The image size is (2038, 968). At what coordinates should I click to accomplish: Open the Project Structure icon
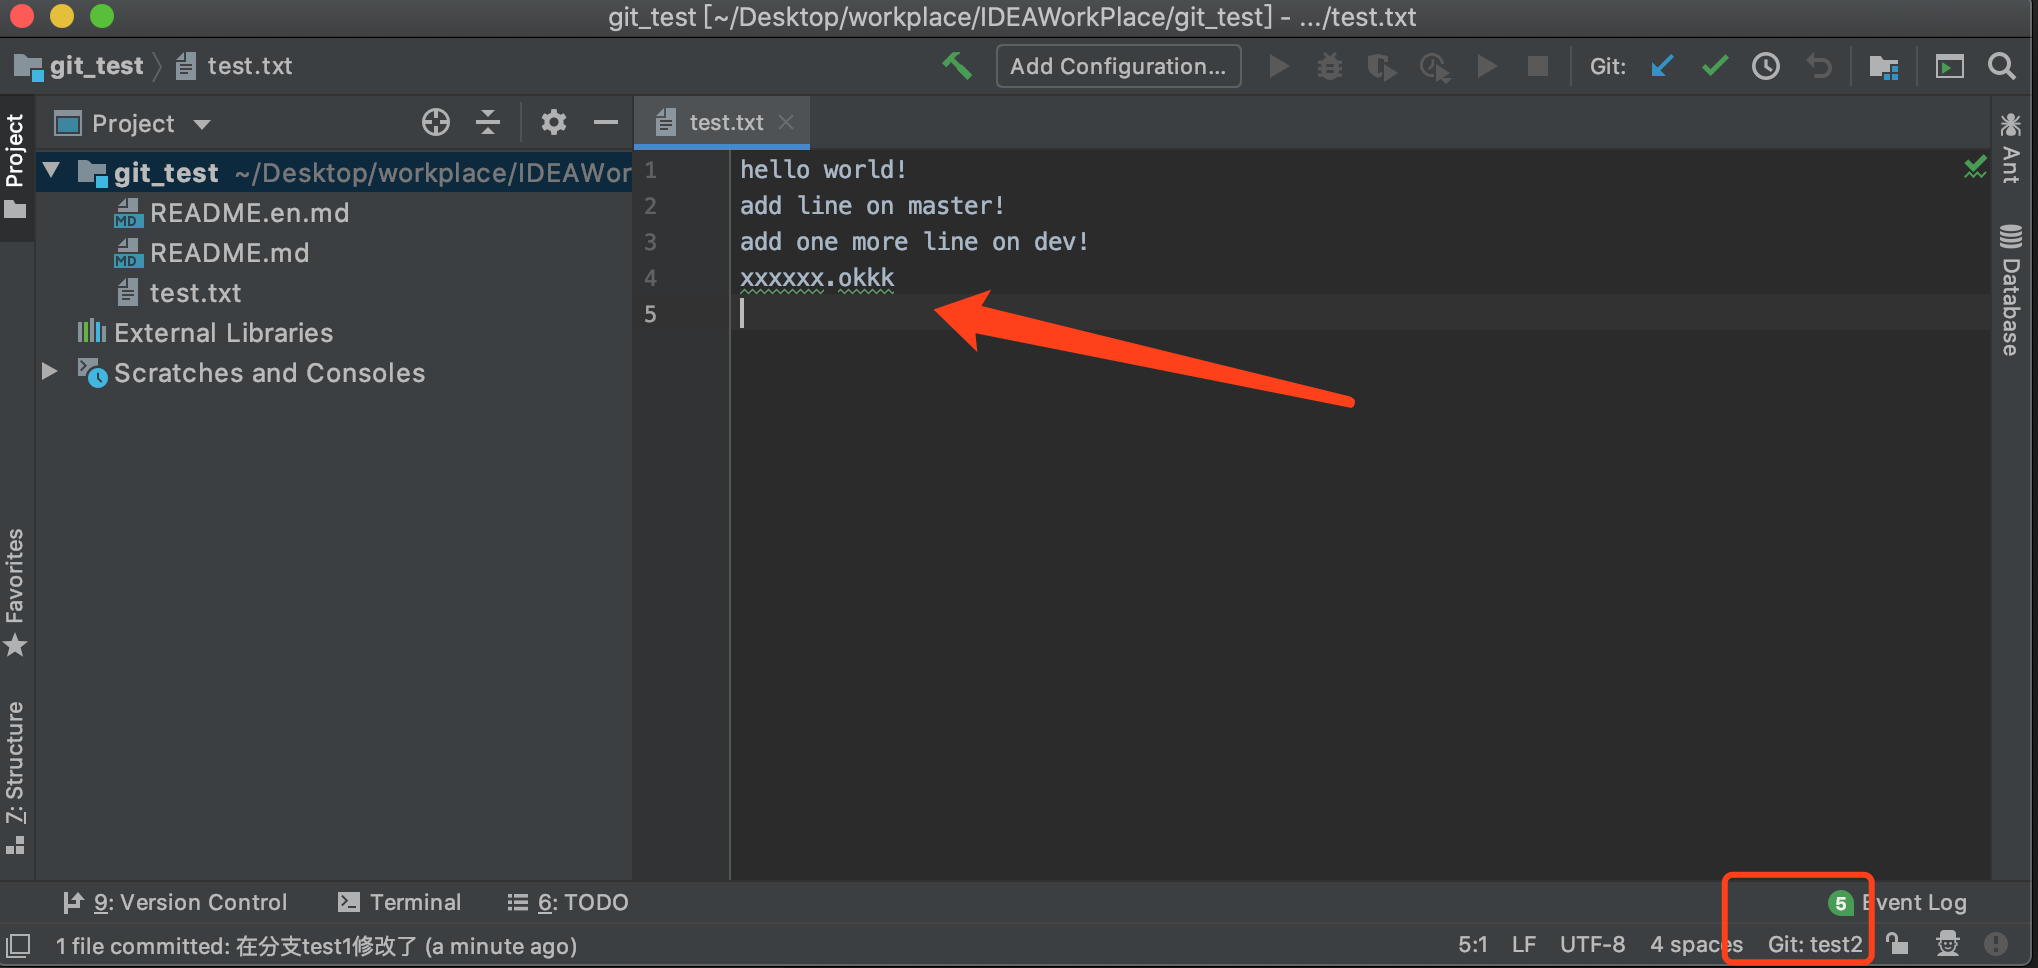click(x=1884, y=66)
